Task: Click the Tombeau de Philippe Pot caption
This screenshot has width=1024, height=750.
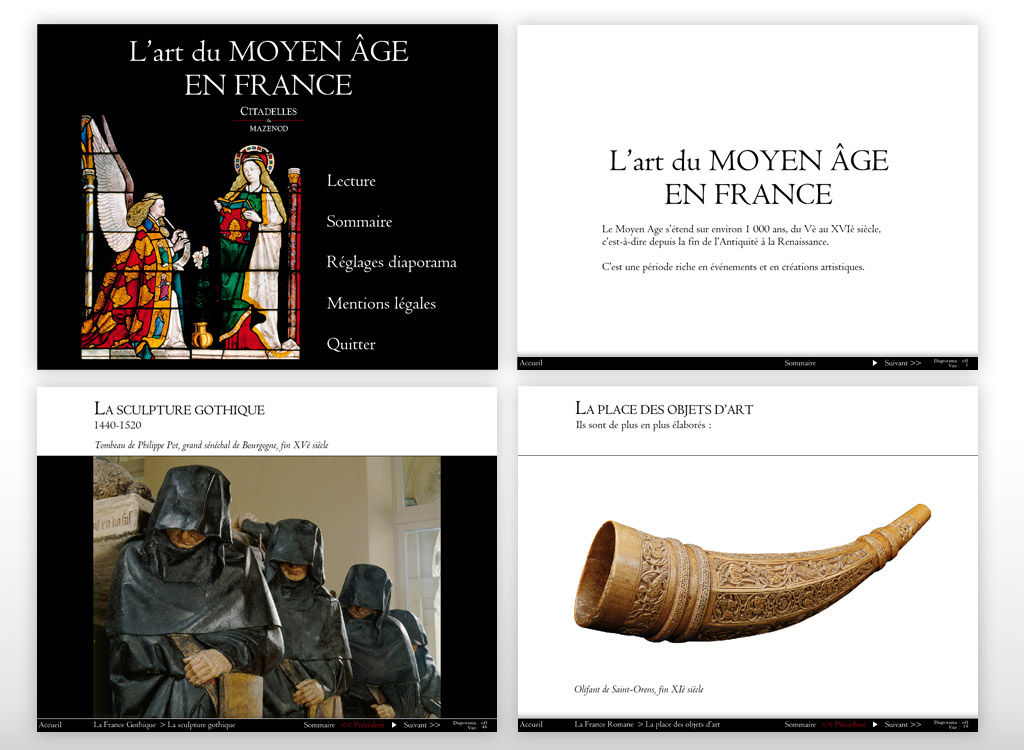Action: pyautogui.click(x=212, y=446)
